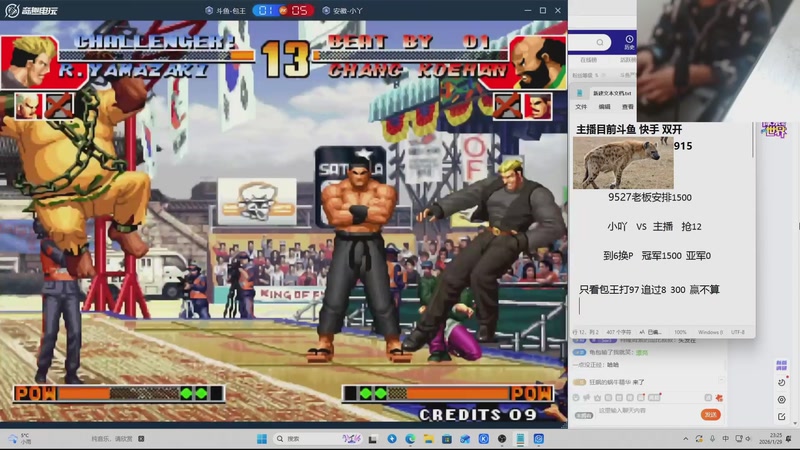800x450 pixels.
Task: Click the blue K app icon on taskbar
Action: [x=484, y=439]
